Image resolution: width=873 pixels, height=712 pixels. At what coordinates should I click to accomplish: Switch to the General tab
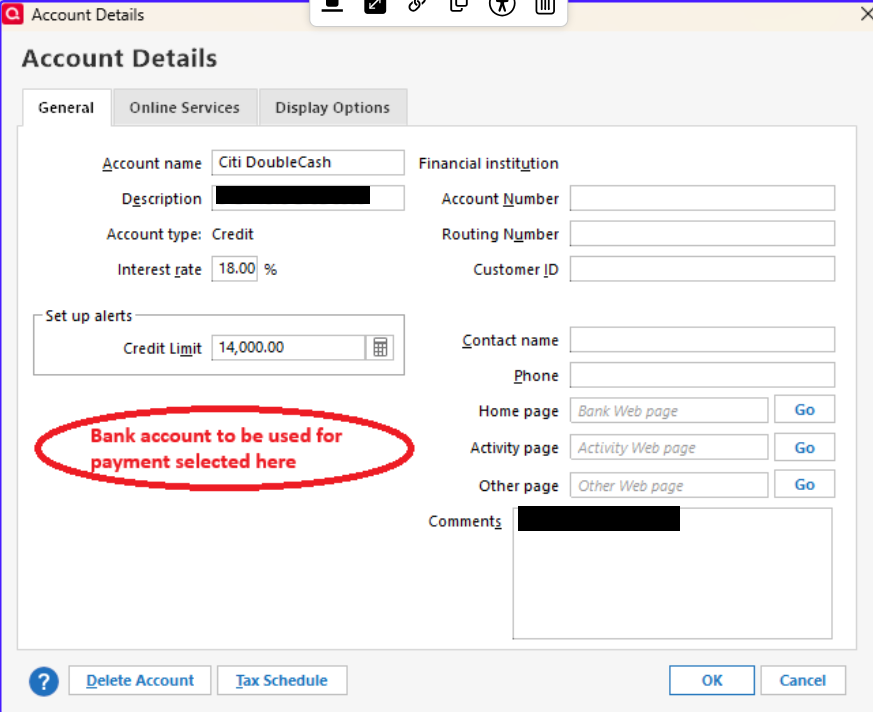(x=66, y=107)
